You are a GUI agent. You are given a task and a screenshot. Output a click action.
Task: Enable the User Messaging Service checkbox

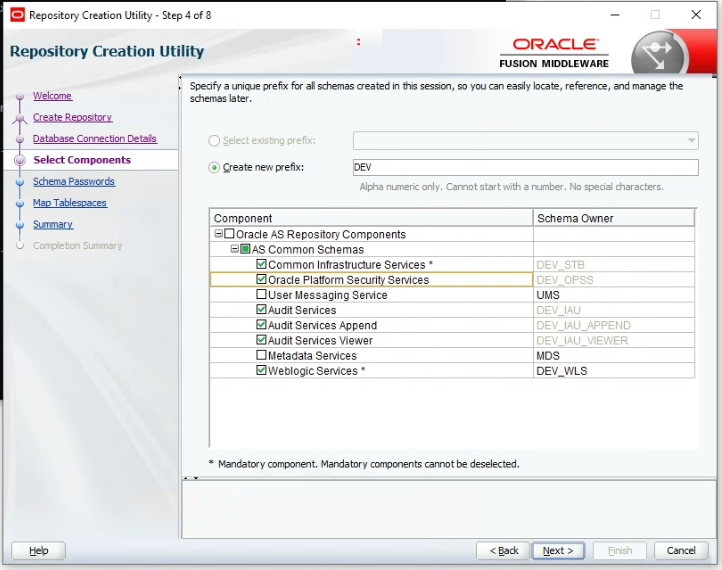click(261, 295)
